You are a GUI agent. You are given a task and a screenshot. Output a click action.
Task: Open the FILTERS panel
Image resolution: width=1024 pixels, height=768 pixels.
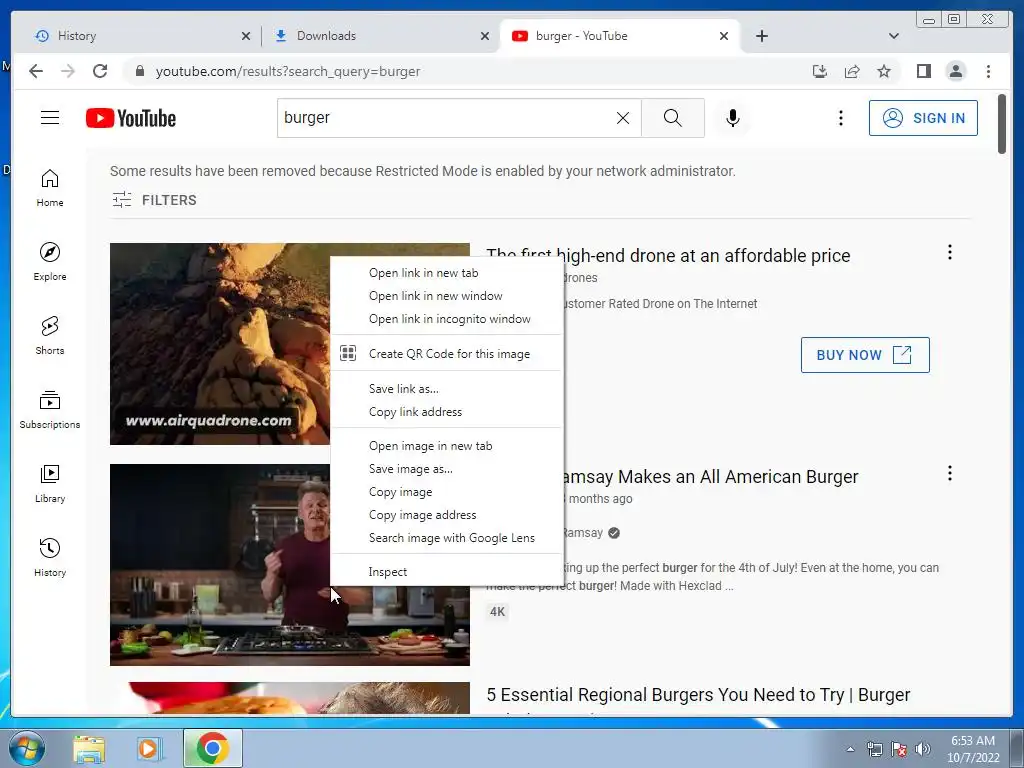(x=154, y=200)
